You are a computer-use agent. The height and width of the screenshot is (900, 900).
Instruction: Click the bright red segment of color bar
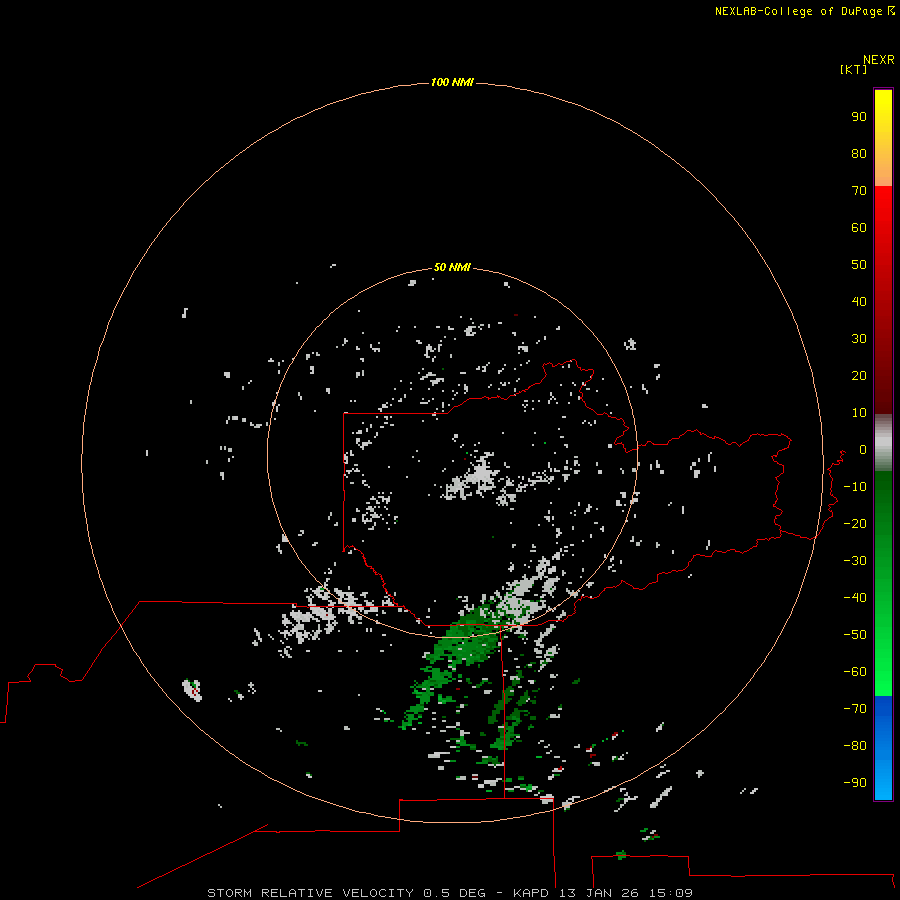point(883,299)
